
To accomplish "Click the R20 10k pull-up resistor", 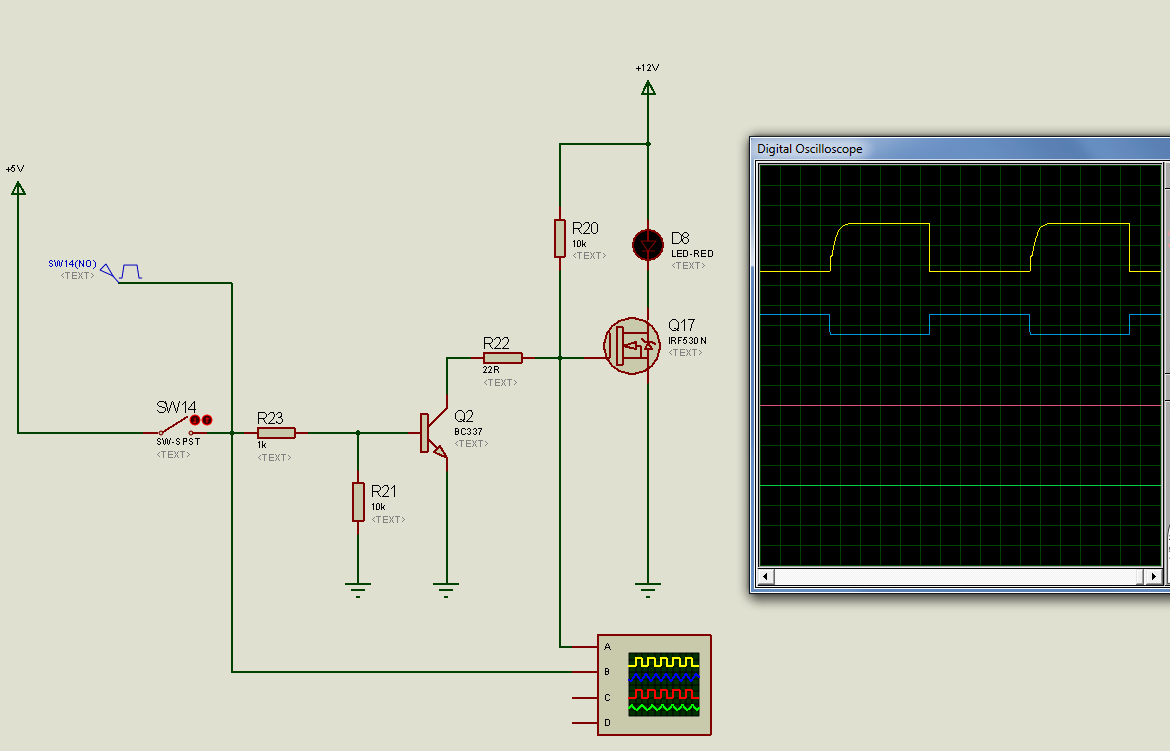I will pyautogui.click(x=560, y=239).
